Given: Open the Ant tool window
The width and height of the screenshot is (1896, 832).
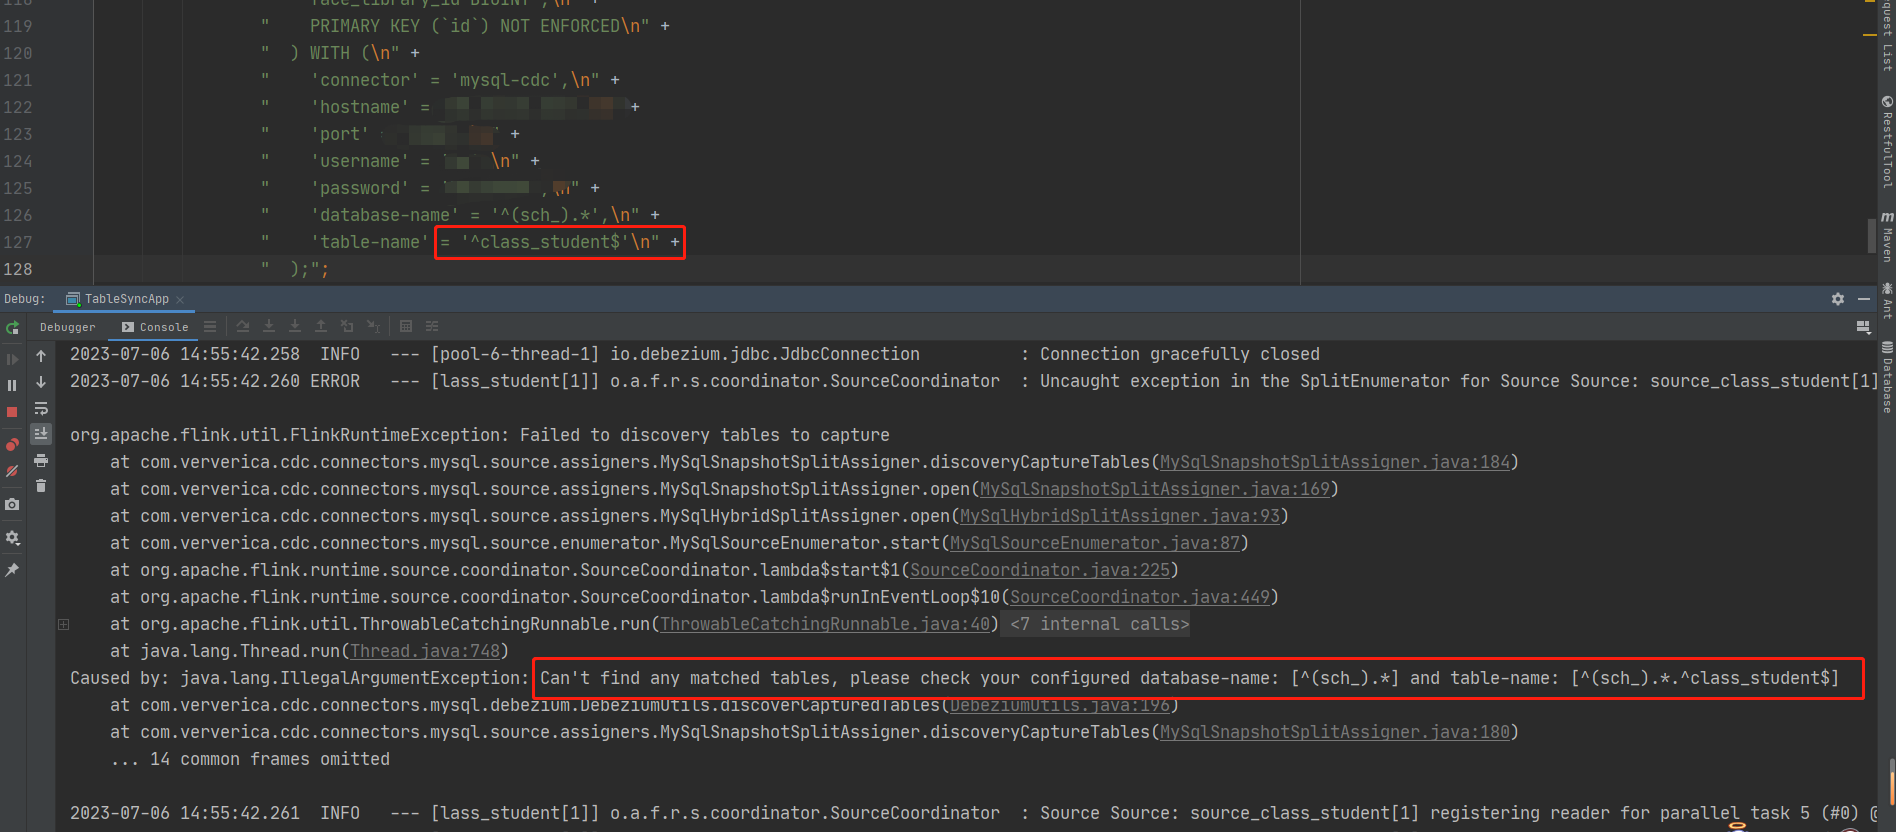Looking at the screenshot, I should [x=1887, y=301].
